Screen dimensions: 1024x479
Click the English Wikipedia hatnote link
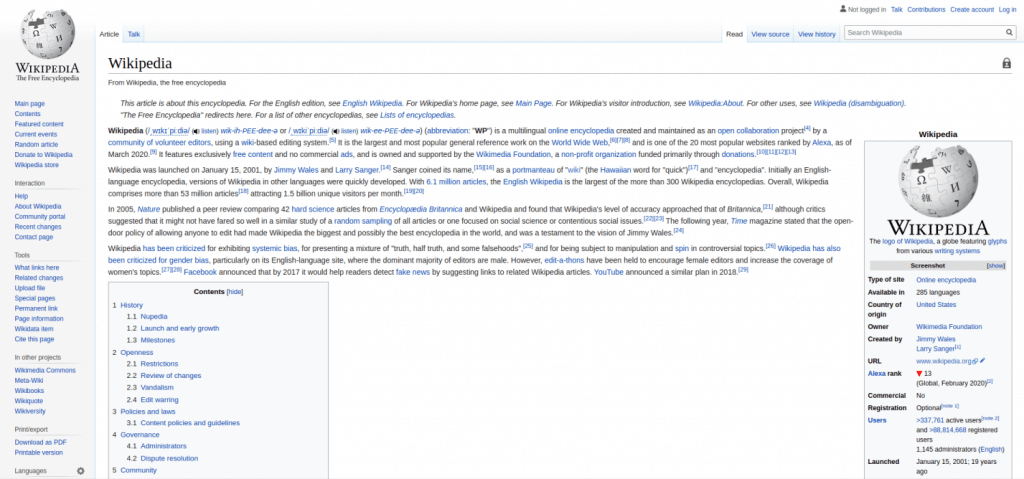[372, 103]
